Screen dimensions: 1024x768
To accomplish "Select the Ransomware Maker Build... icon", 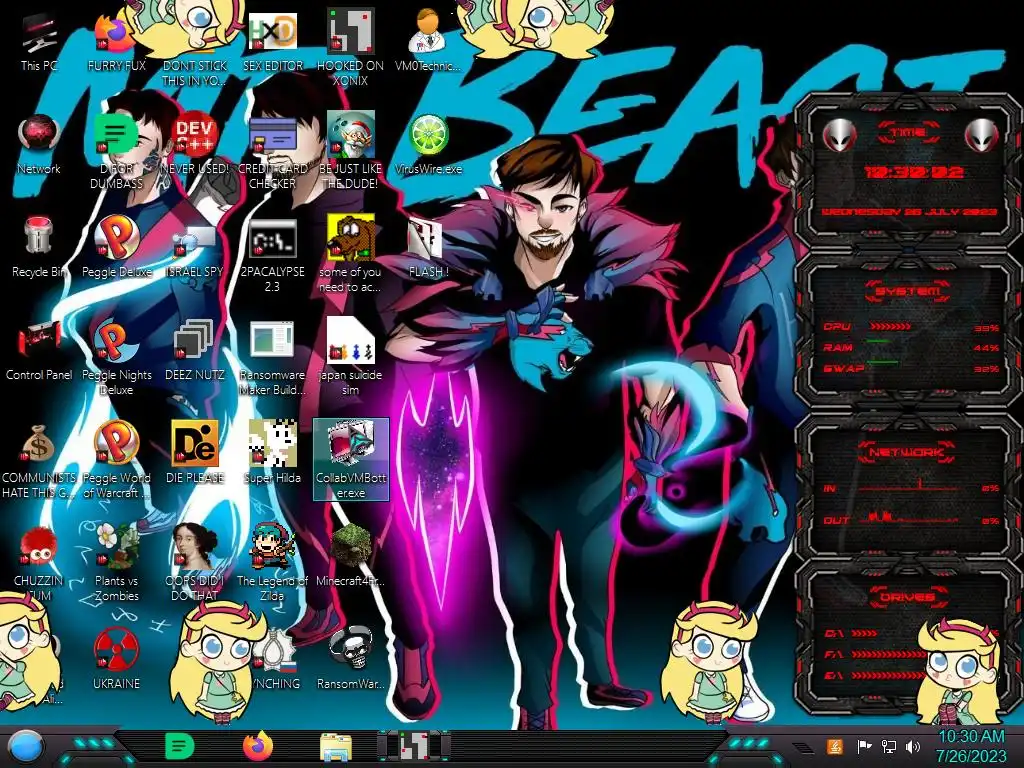I will [x=272, y=357].
